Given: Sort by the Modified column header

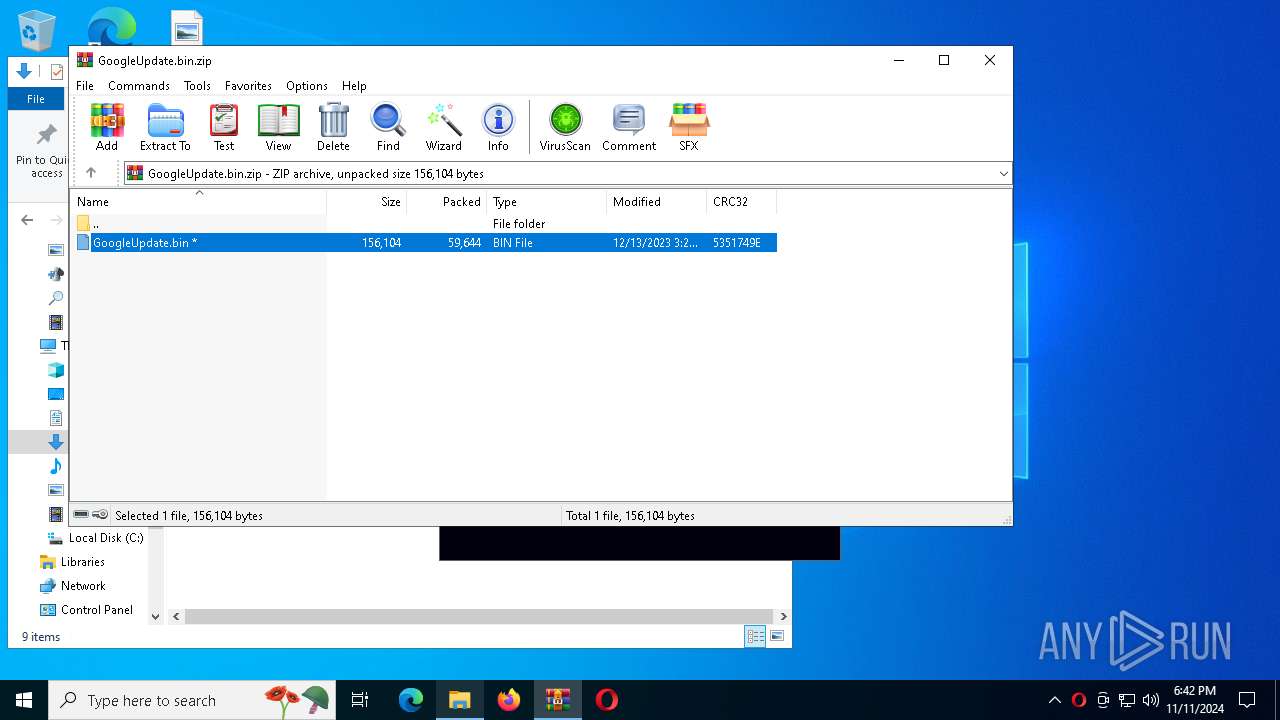Looking at the screenshot, I should 657,202.
